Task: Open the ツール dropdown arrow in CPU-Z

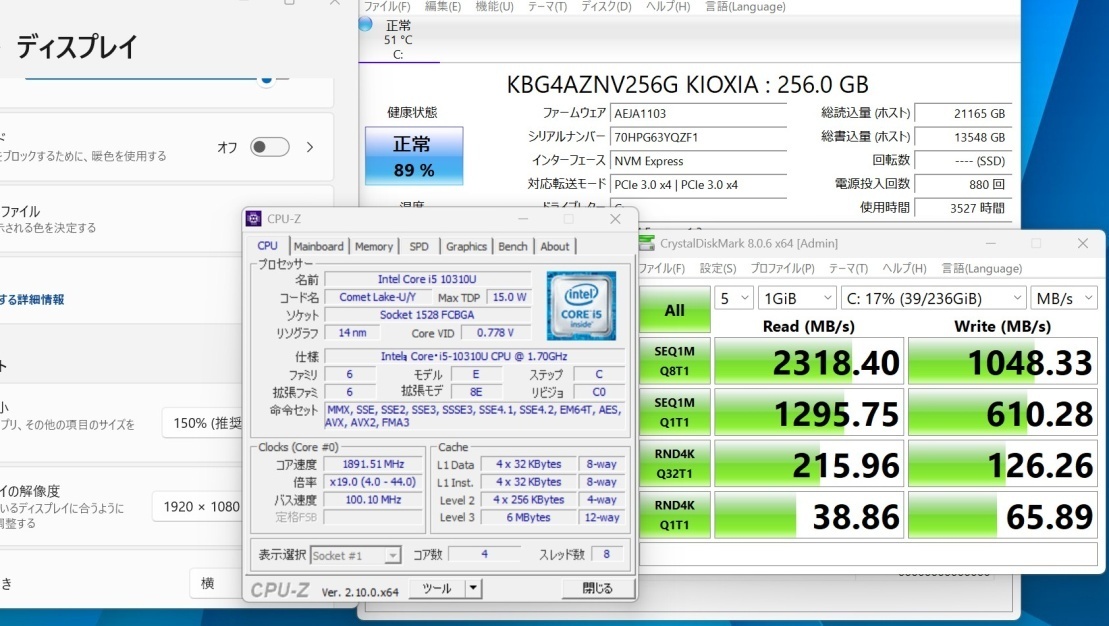Action: pos(474,588)
